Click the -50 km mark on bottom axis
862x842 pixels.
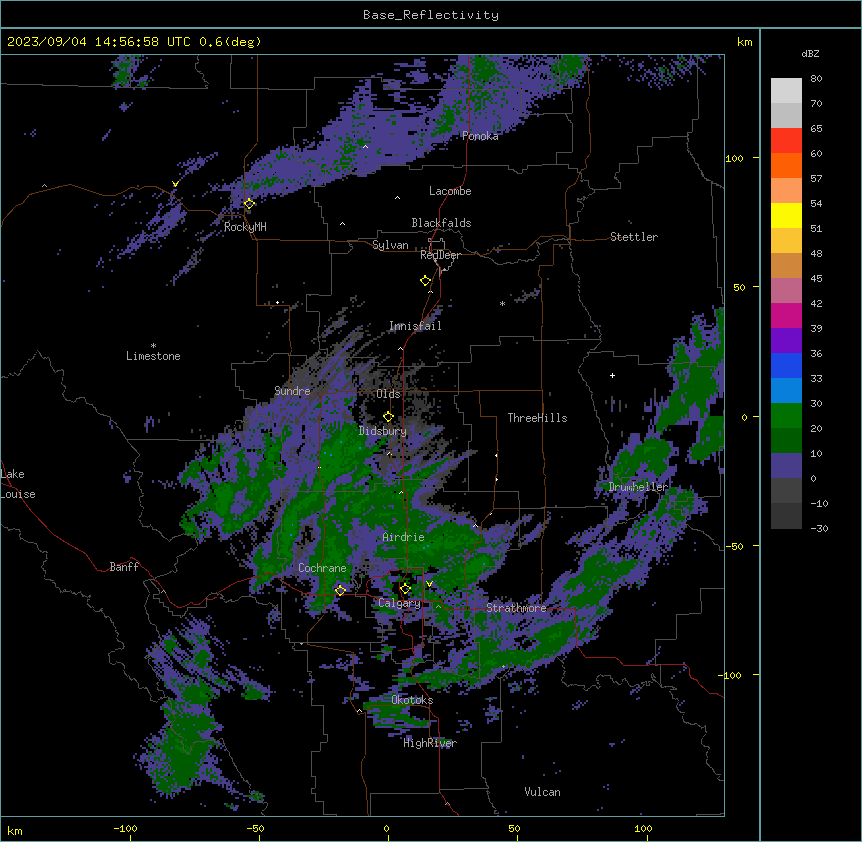255,828
